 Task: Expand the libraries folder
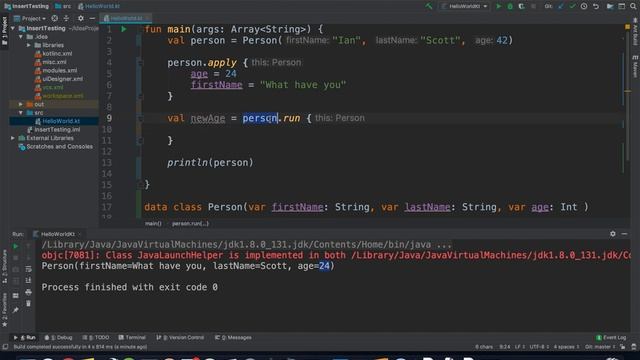click(29, 45)
